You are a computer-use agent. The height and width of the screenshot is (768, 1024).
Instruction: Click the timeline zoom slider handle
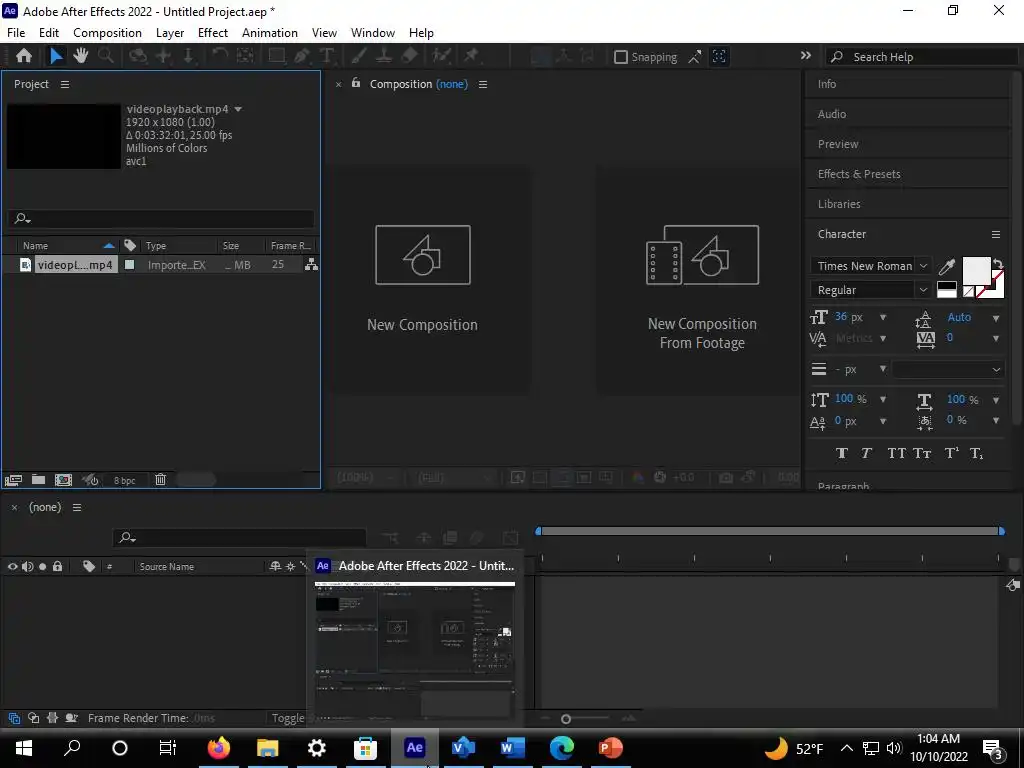click(566, 719)
